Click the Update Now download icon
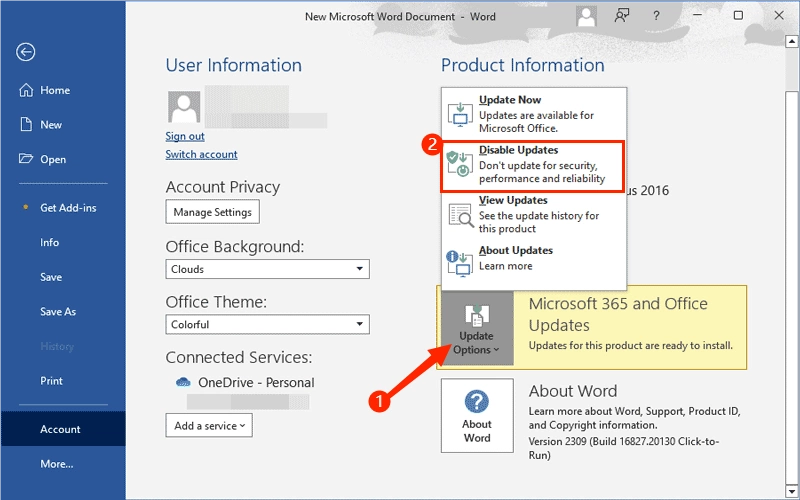 coord(460,114)
